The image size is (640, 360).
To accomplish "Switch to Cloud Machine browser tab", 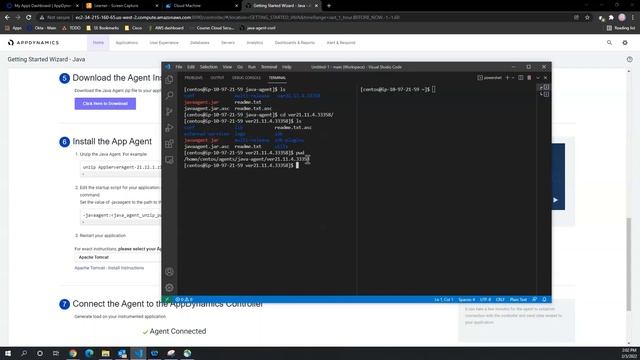I will [202, 6].
